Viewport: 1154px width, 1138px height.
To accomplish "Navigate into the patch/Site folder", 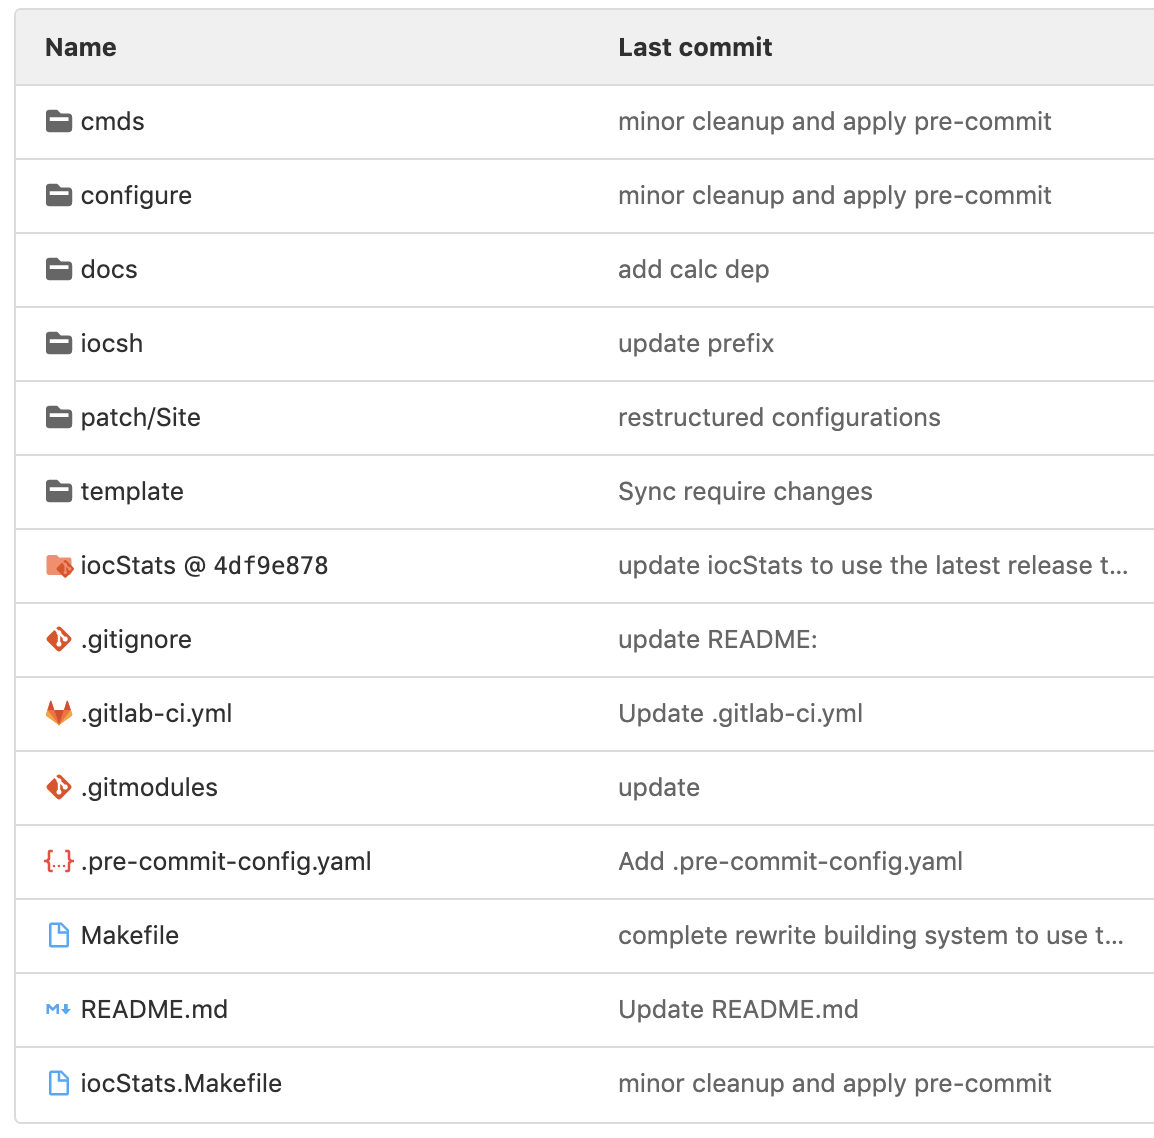I will click(x=141, y=418).
